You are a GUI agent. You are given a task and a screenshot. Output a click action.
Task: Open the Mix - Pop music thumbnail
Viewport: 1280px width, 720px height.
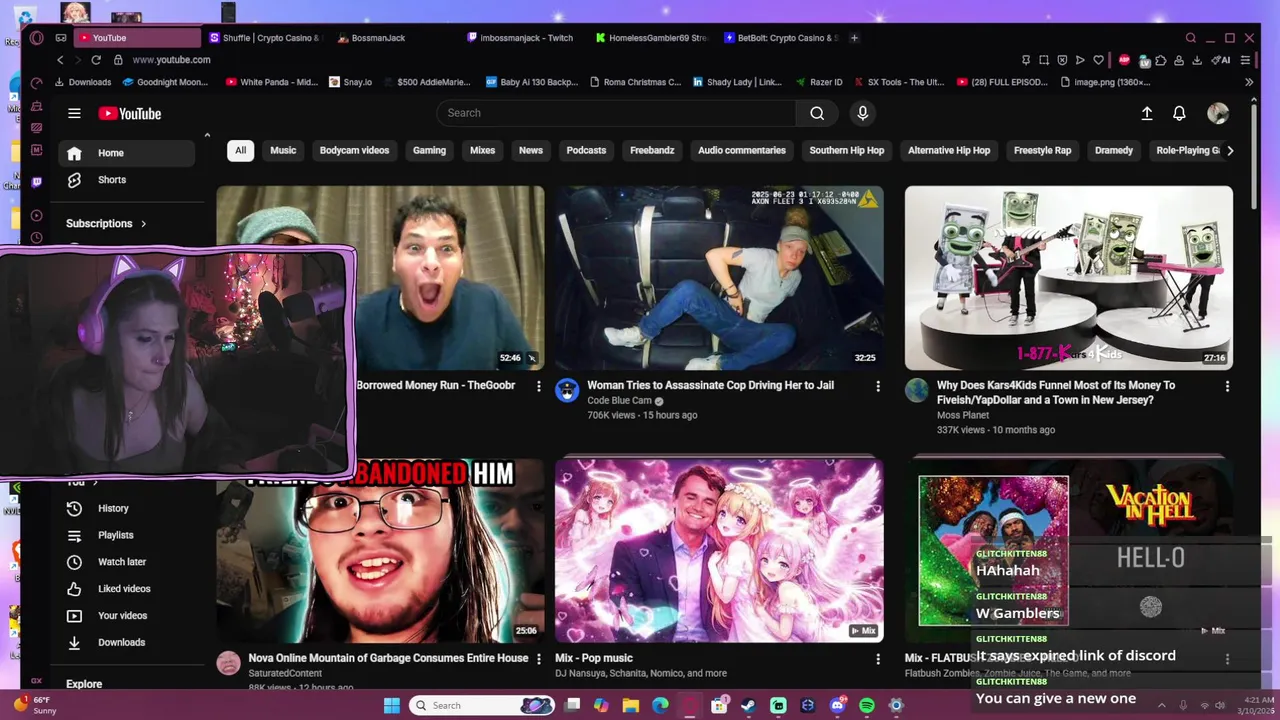[719, 551]
